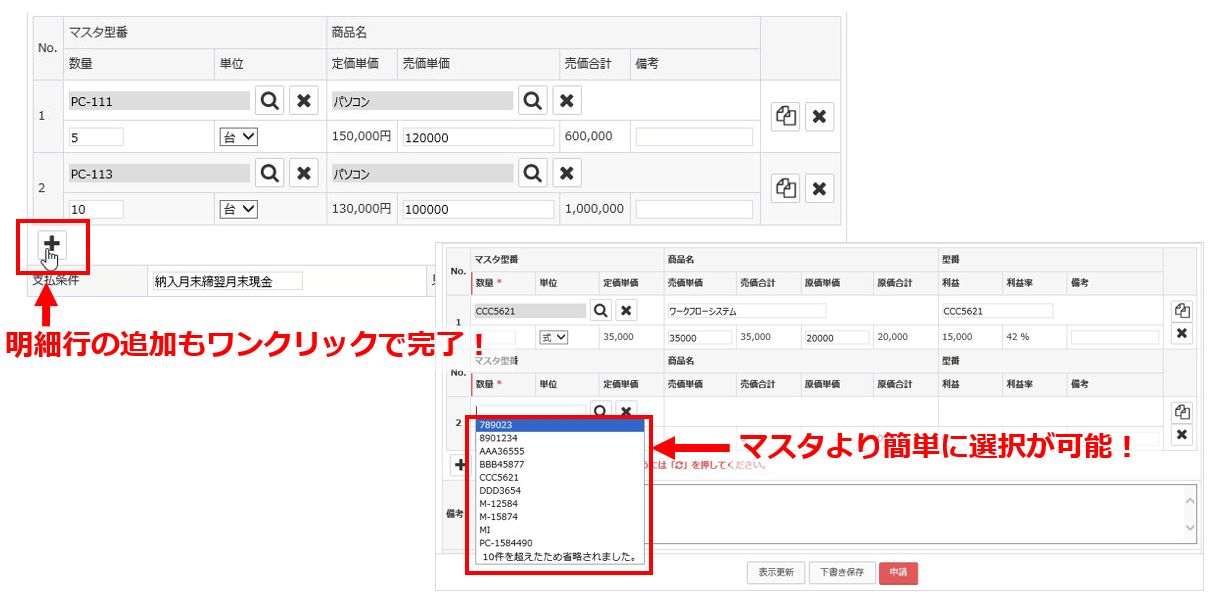The image size is (1218, 606).
Task: Copy detail row 1 with duplicate icon
Action: point(786,117)
